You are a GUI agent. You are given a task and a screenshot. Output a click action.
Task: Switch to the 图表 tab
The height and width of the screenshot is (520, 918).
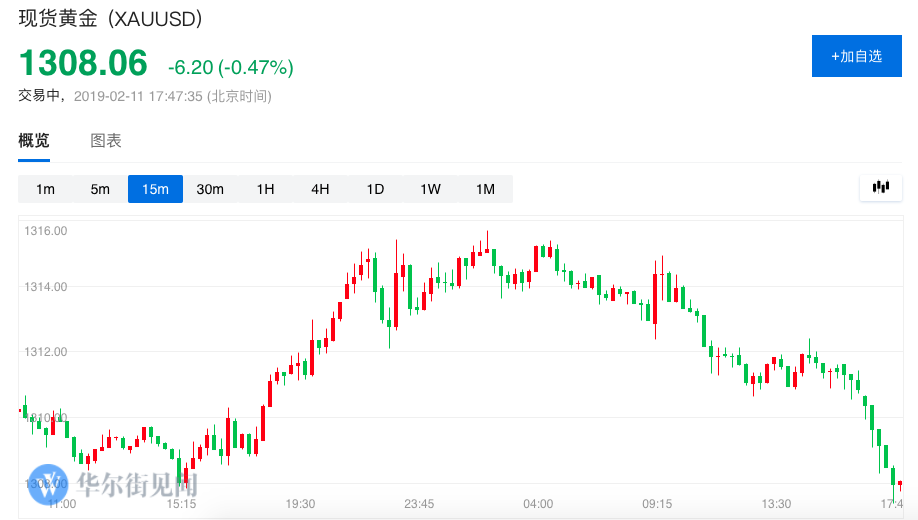(106, 141)
